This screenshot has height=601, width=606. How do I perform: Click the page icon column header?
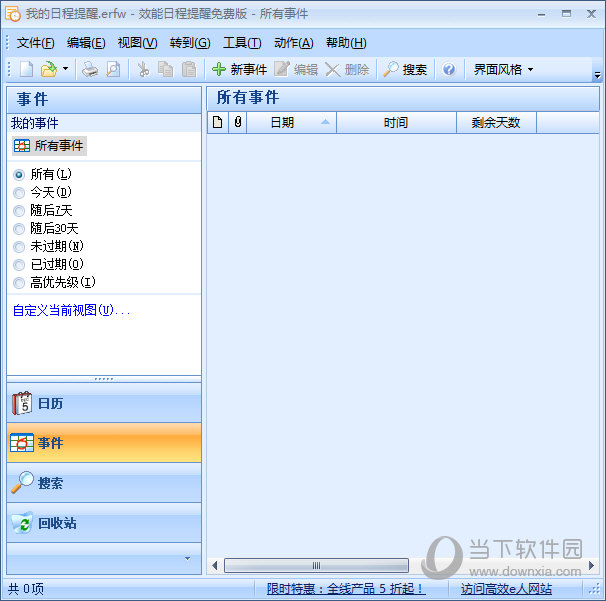coord(218,123)
